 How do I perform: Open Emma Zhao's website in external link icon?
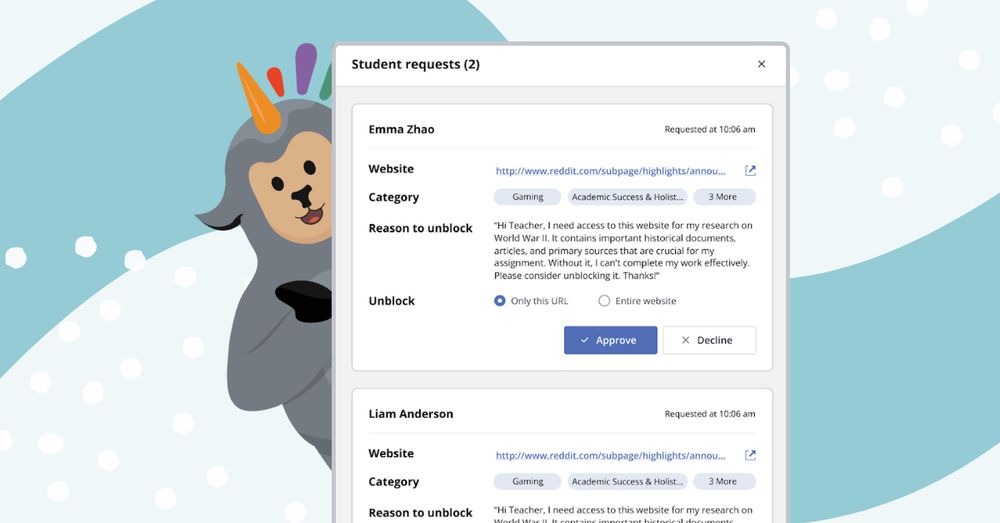coord(750,170)
